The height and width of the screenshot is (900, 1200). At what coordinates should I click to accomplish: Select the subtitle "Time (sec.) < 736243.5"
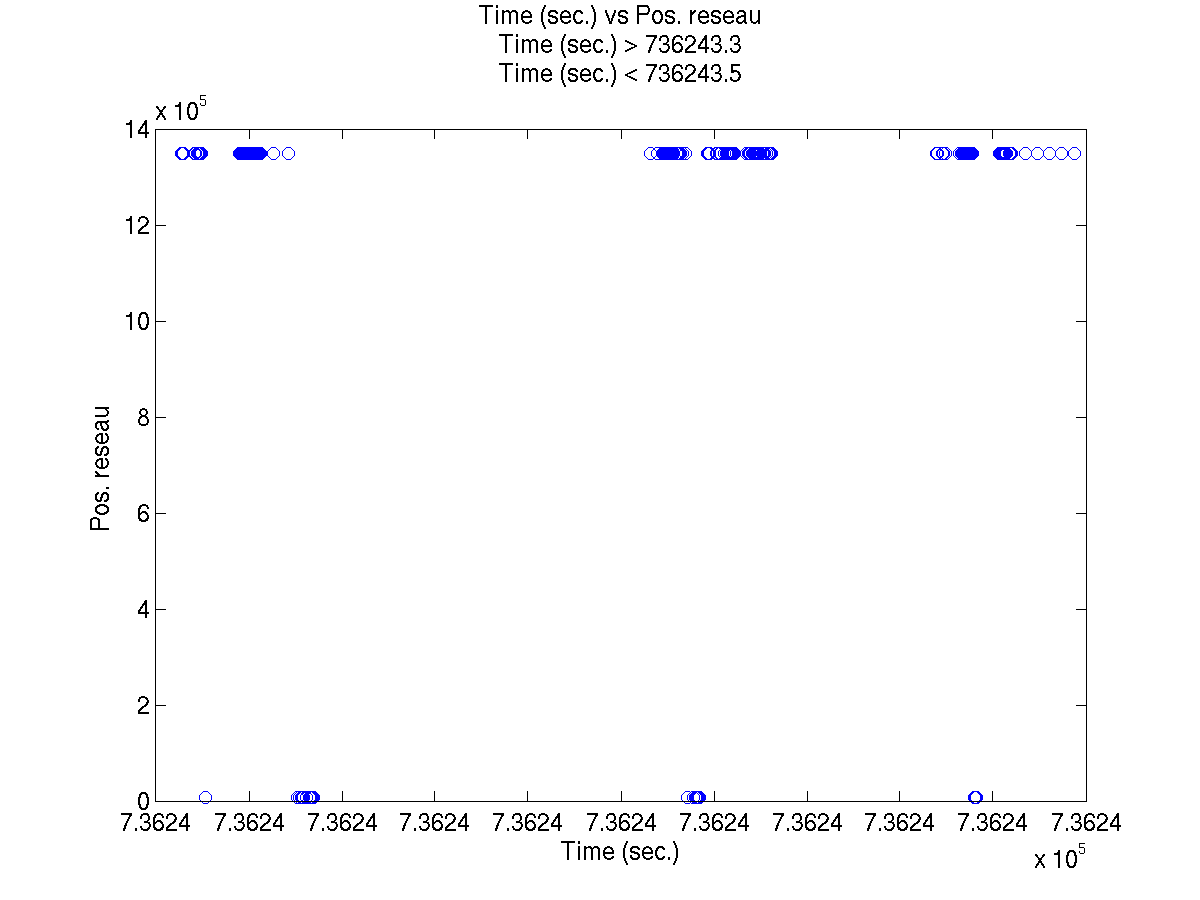[620, 74]
